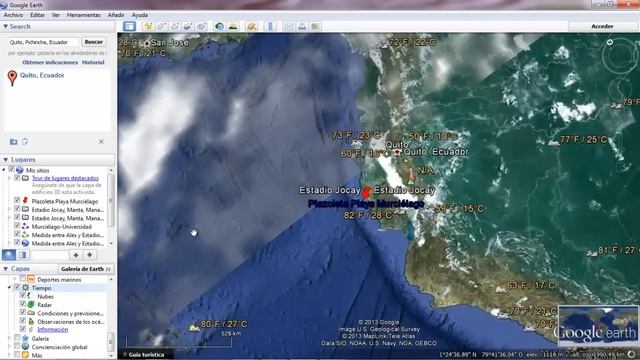Open Galería de Earth button
This screenshot has width=640, height=360.
[x=86, y=269]
